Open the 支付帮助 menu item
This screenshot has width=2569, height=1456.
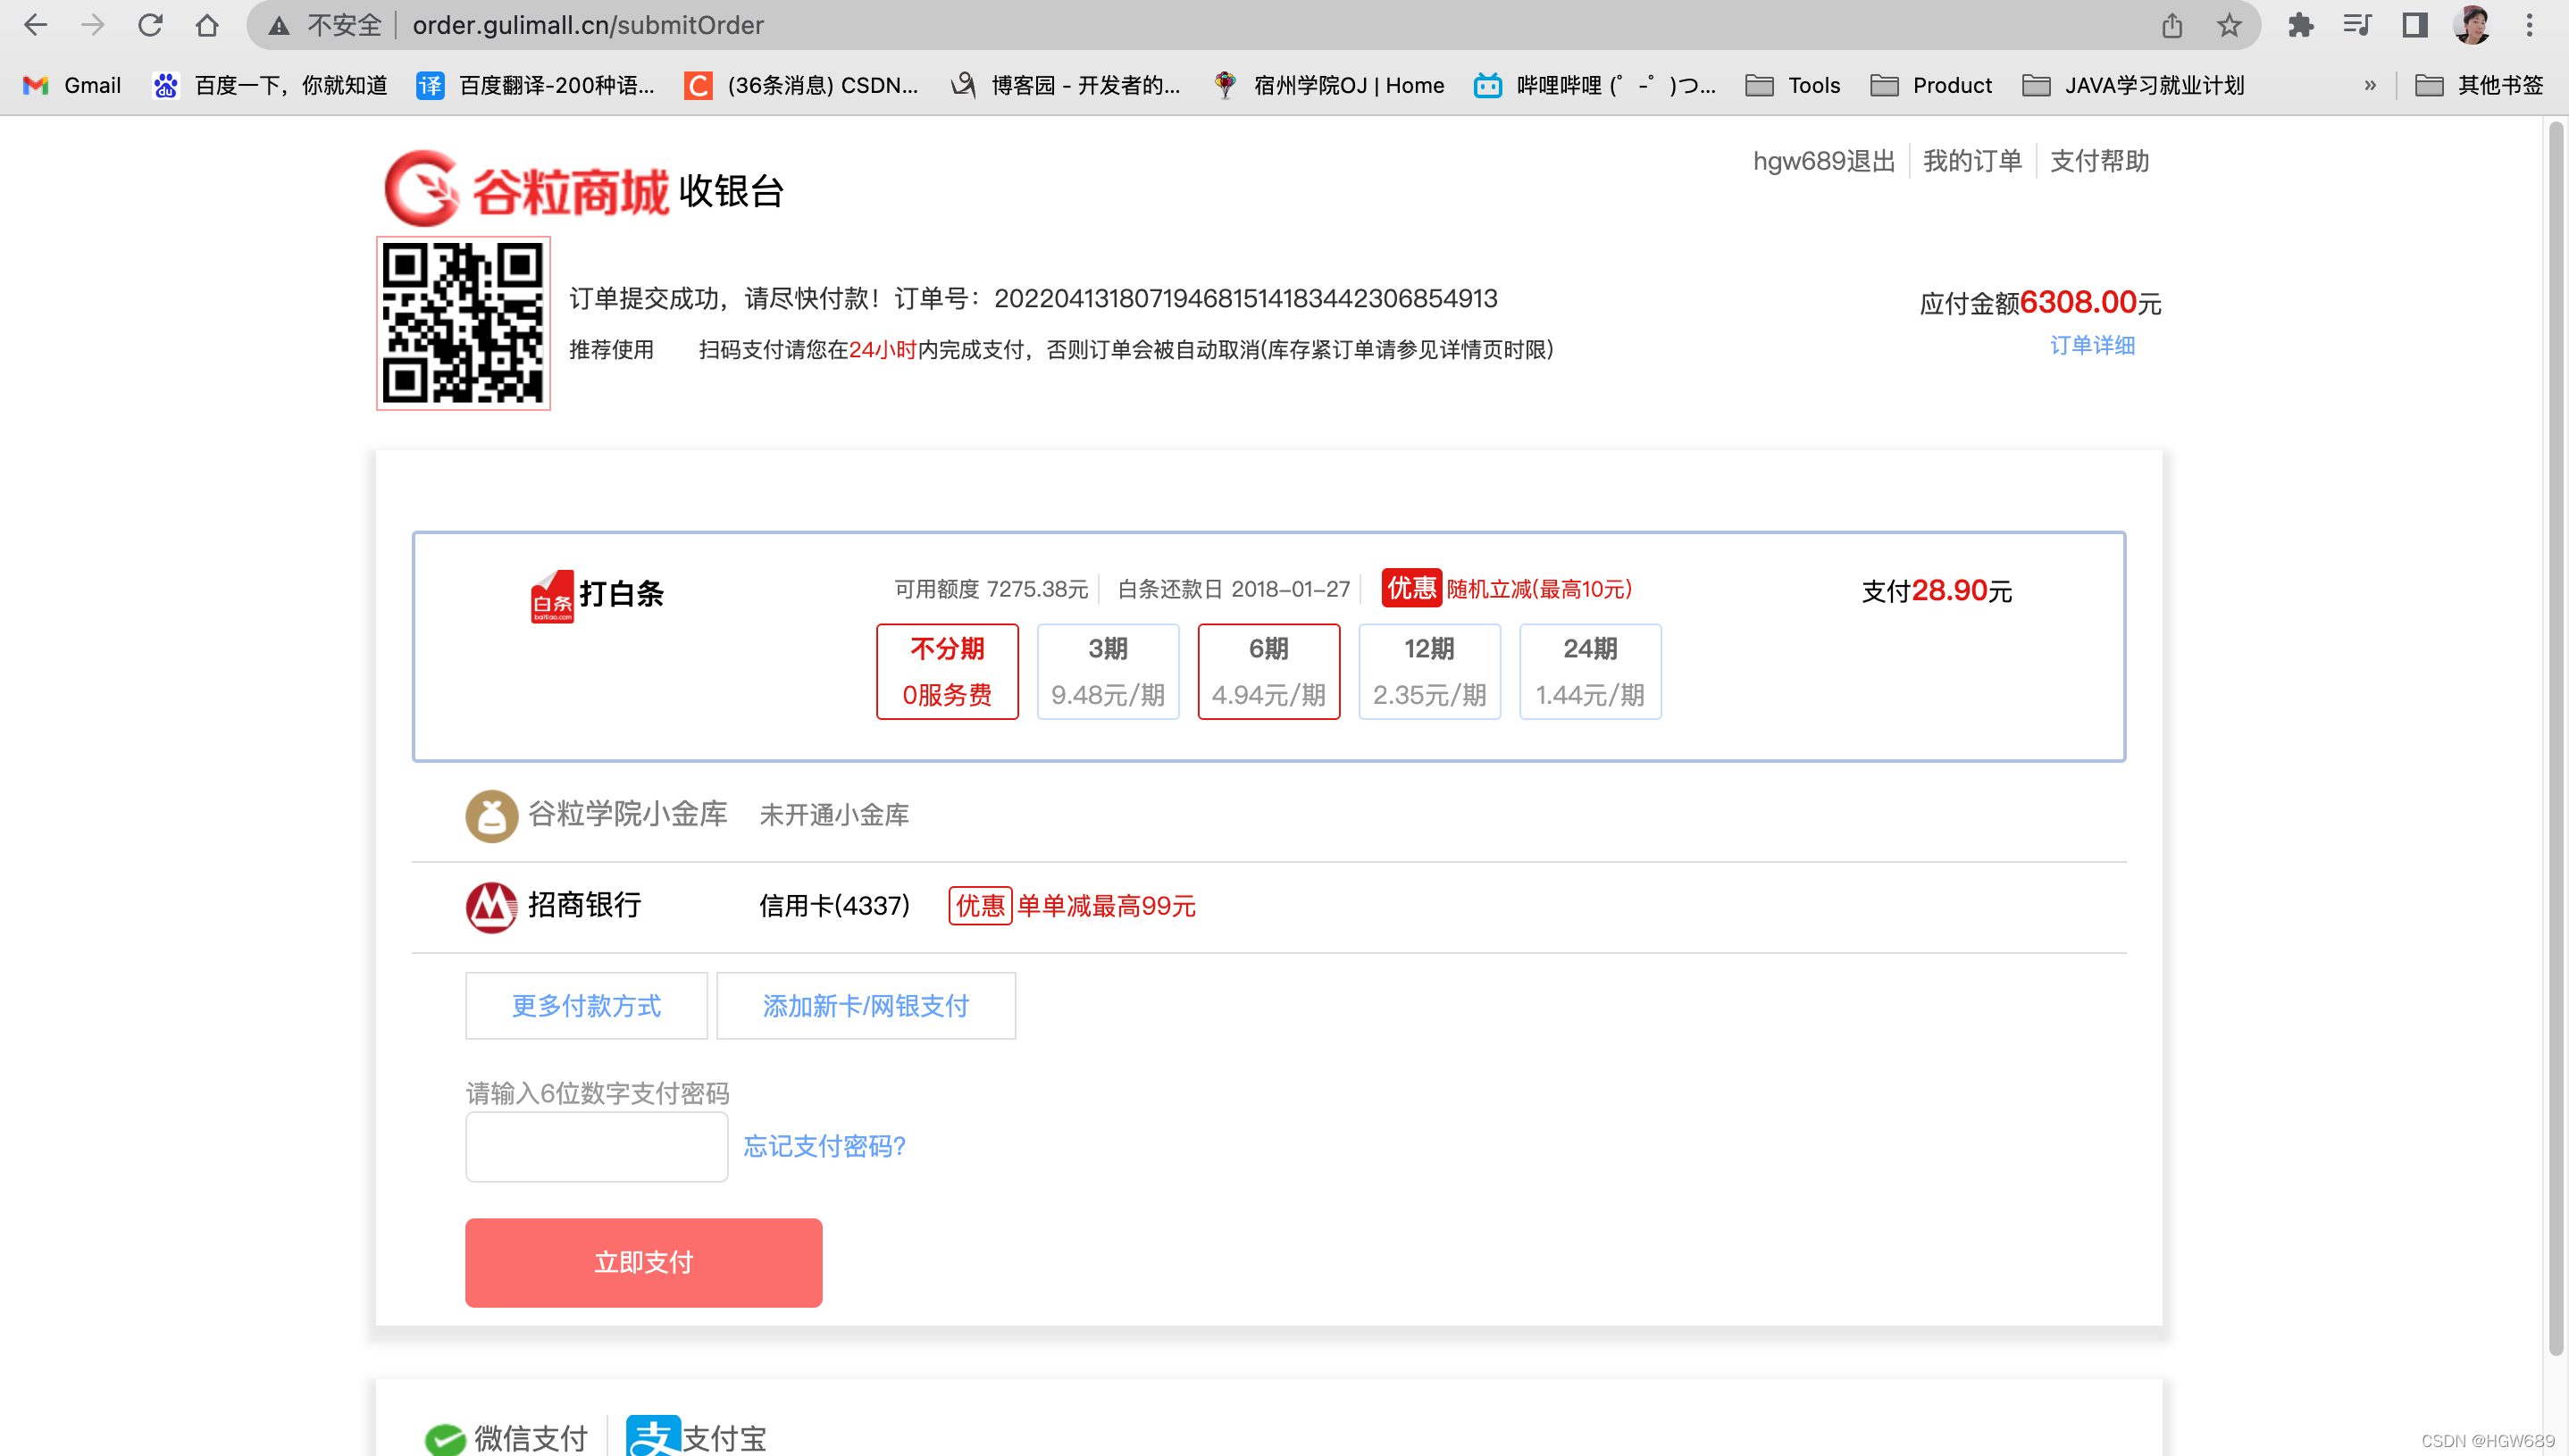2098,161
